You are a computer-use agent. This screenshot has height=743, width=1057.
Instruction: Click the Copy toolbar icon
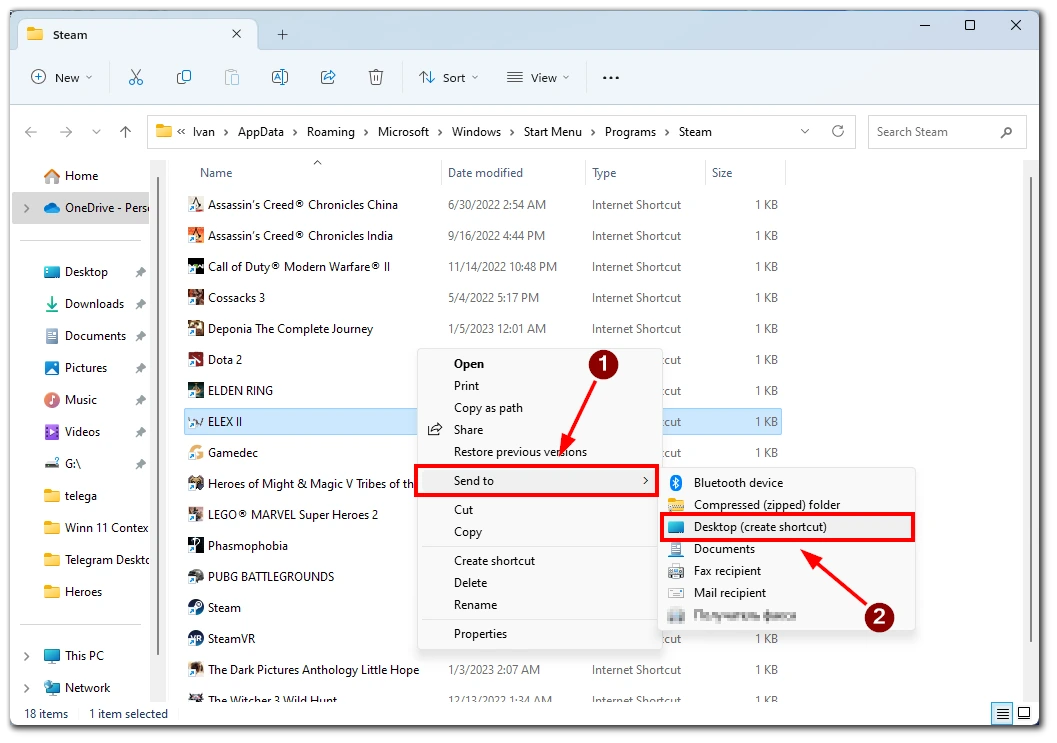183,78
